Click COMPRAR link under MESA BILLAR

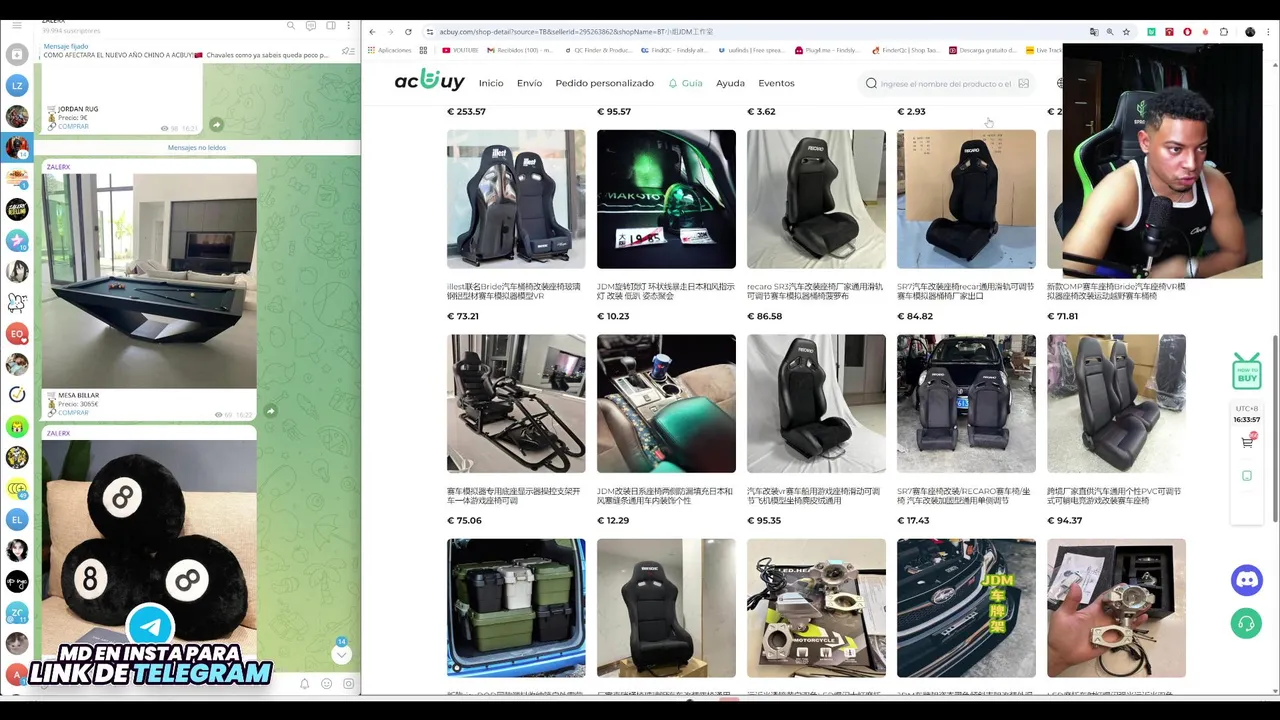point(73,413)
